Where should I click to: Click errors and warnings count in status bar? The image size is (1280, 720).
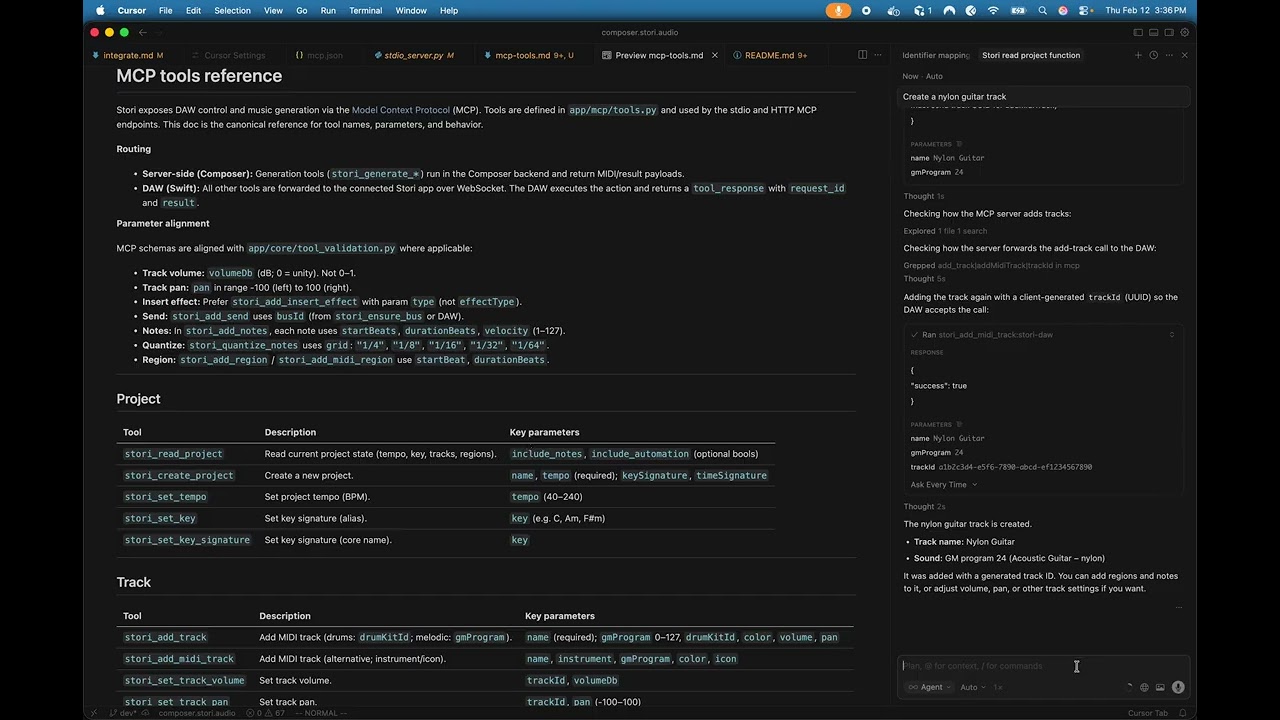click(x=266, y=713)
